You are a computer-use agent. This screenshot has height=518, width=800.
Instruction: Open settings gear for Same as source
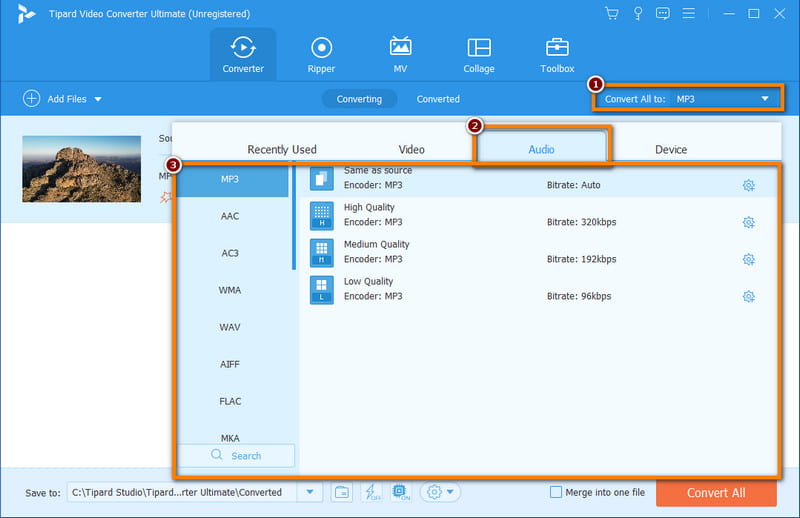point(748,185)
